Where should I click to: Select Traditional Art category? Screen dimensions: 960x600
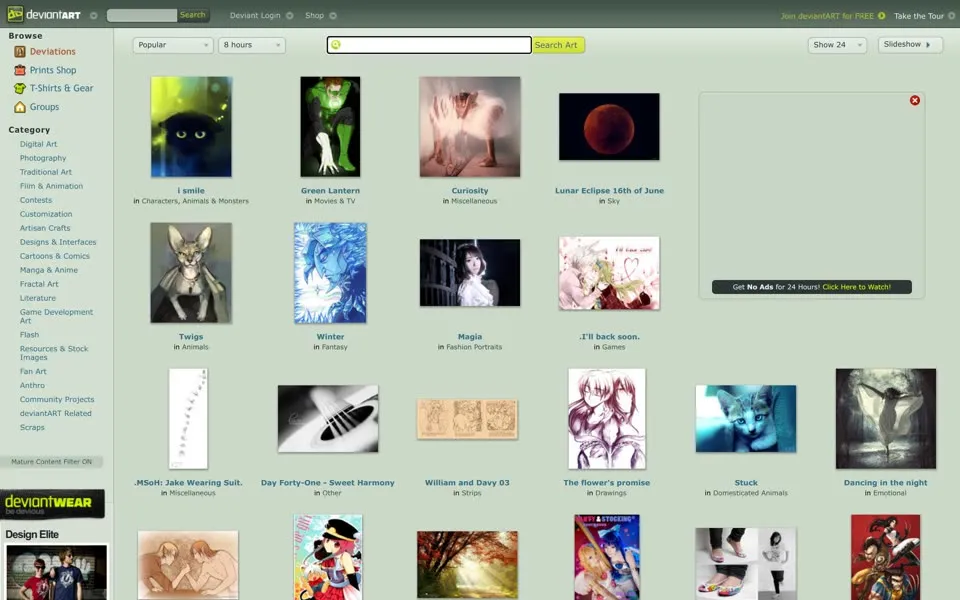tap(45, 172)
